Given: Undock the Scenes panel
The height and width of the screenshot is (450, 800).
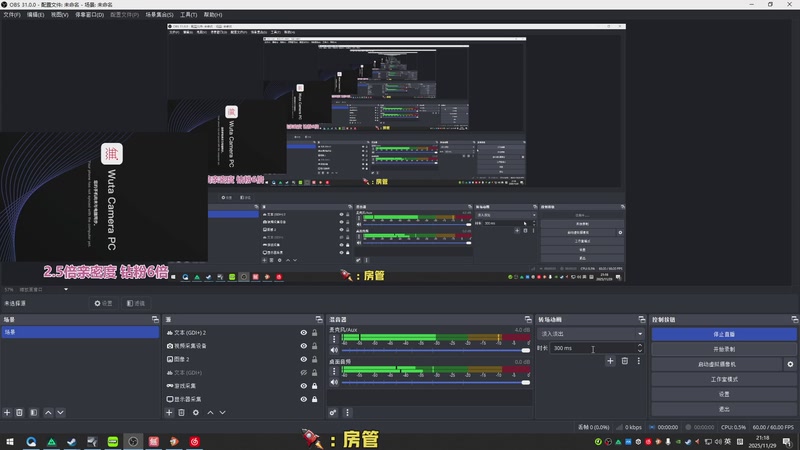Looking at the screenshot, I should coord(155,319).
